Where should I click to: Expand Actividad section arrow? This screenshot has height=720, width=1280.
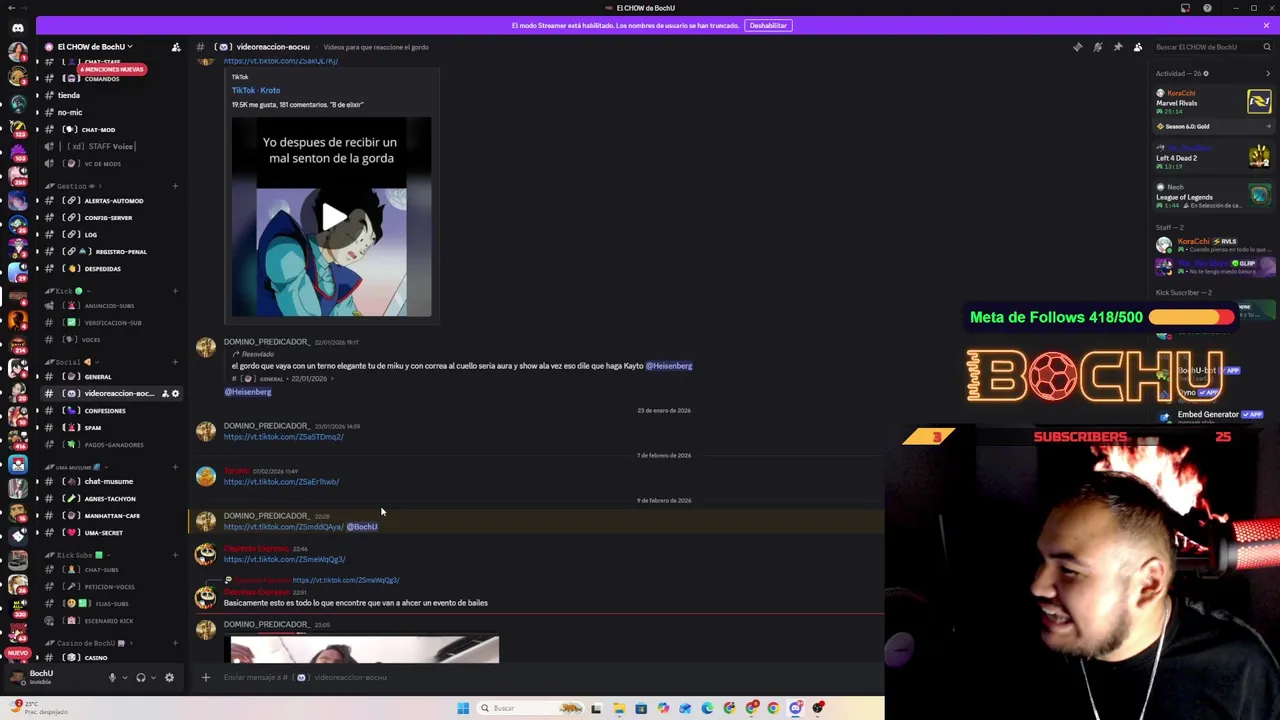[x=1268, y=73]
